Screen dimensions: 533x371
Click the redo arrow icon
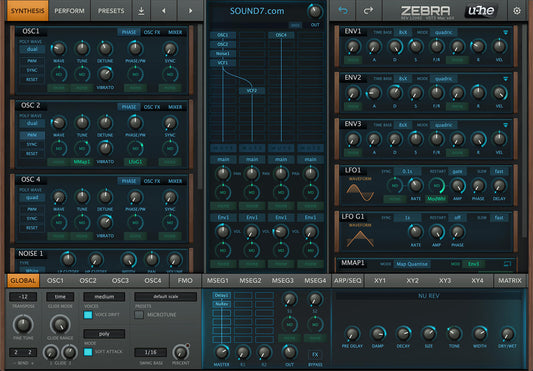368,11
